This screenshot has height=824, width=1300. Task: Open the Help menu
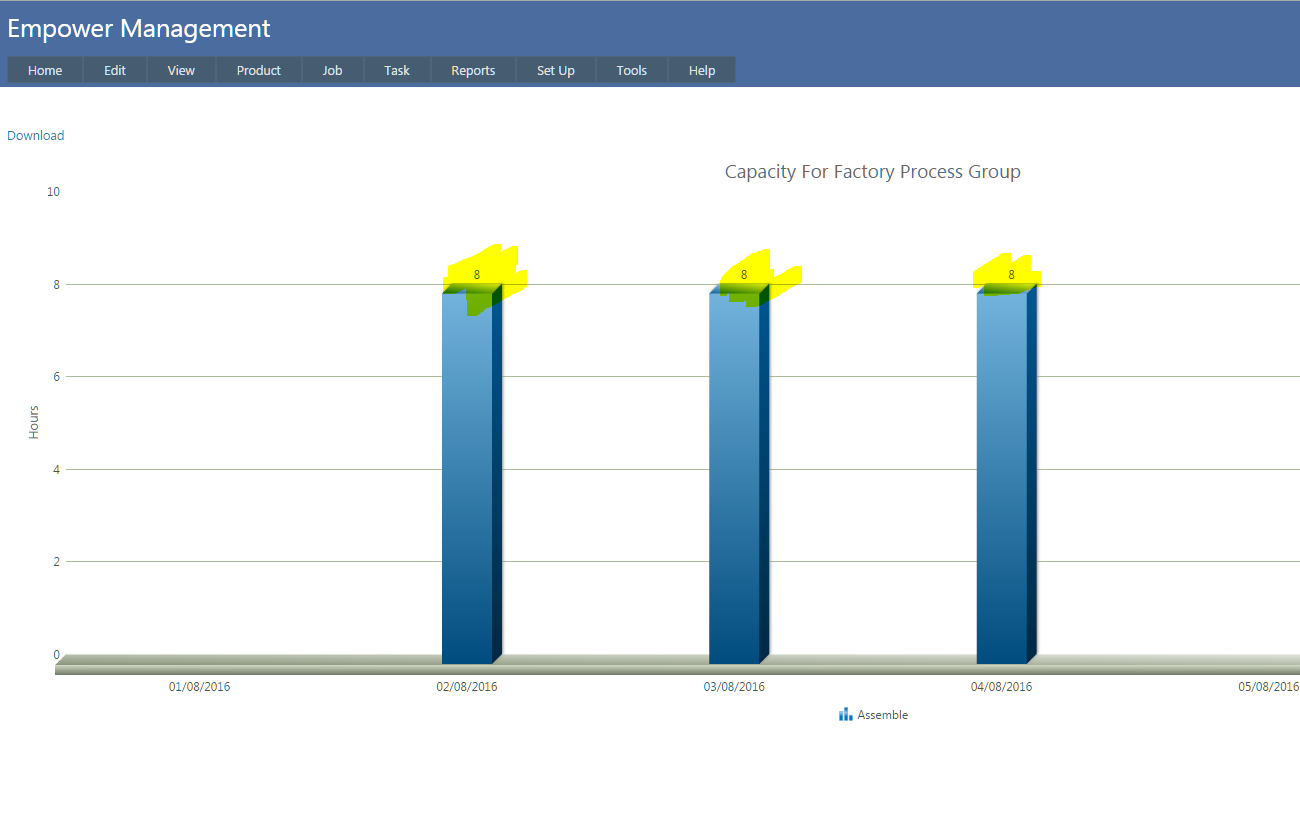pyautogui.click(x=702, y=70)
